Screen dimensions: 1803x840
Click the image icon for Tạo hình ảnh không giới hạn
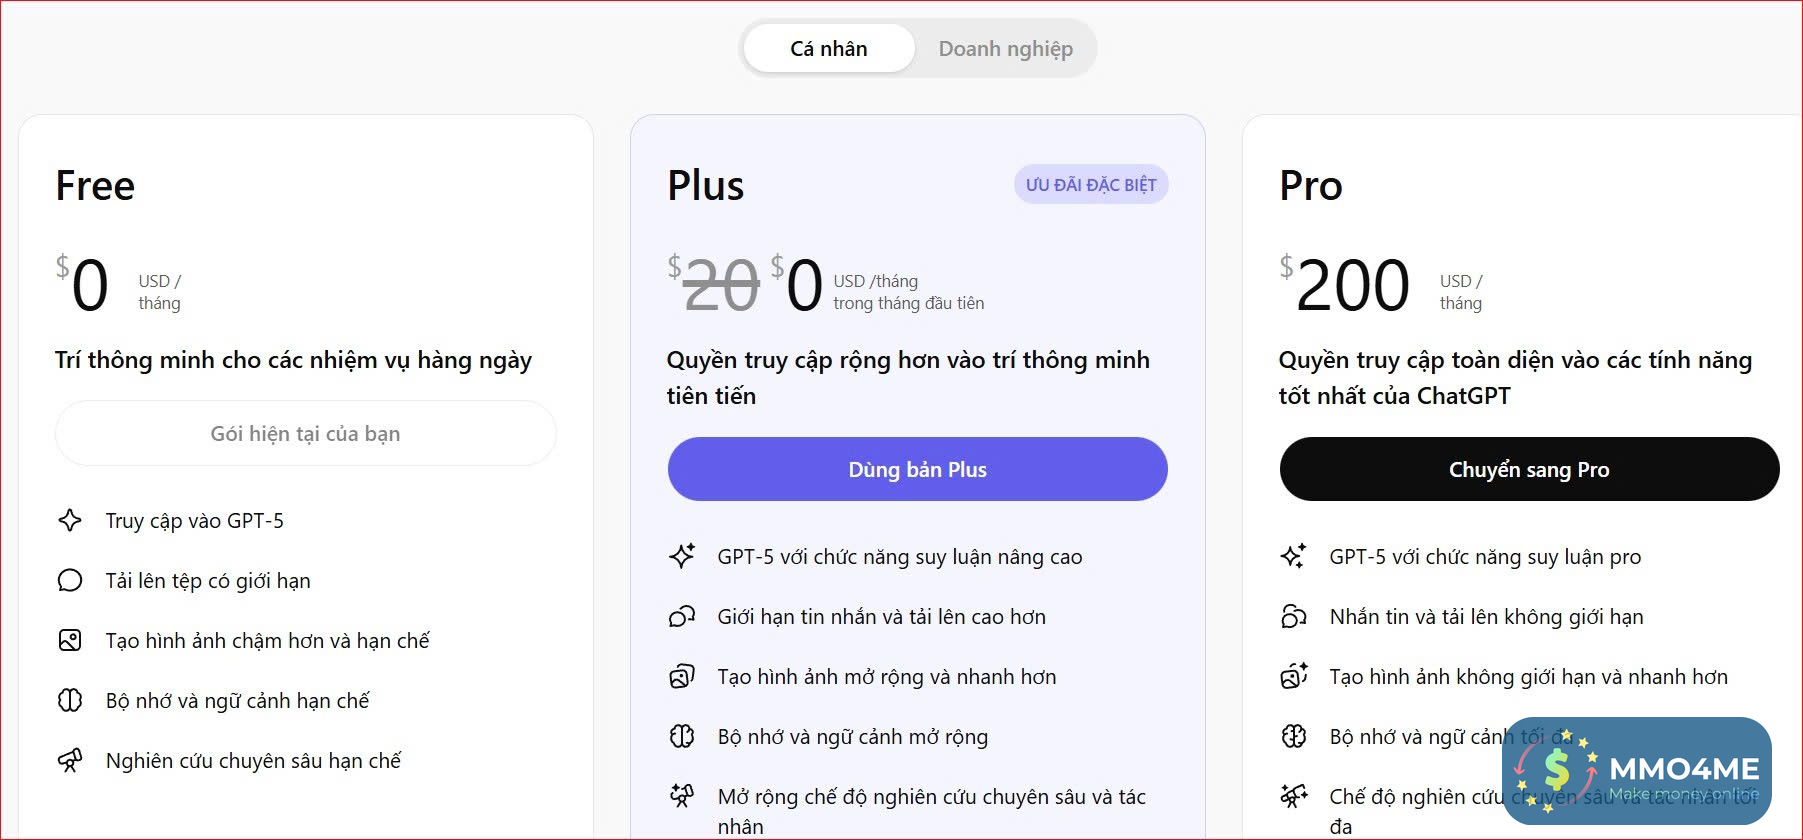pyautogui.click(x=1294, y=677)
